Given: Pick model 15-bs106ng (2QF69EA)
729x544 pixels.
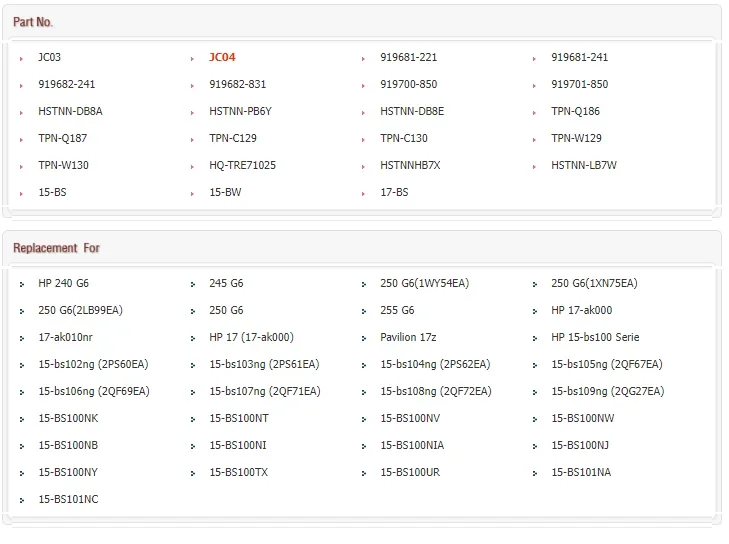Looking at the screenshot, I should point(94,391).
